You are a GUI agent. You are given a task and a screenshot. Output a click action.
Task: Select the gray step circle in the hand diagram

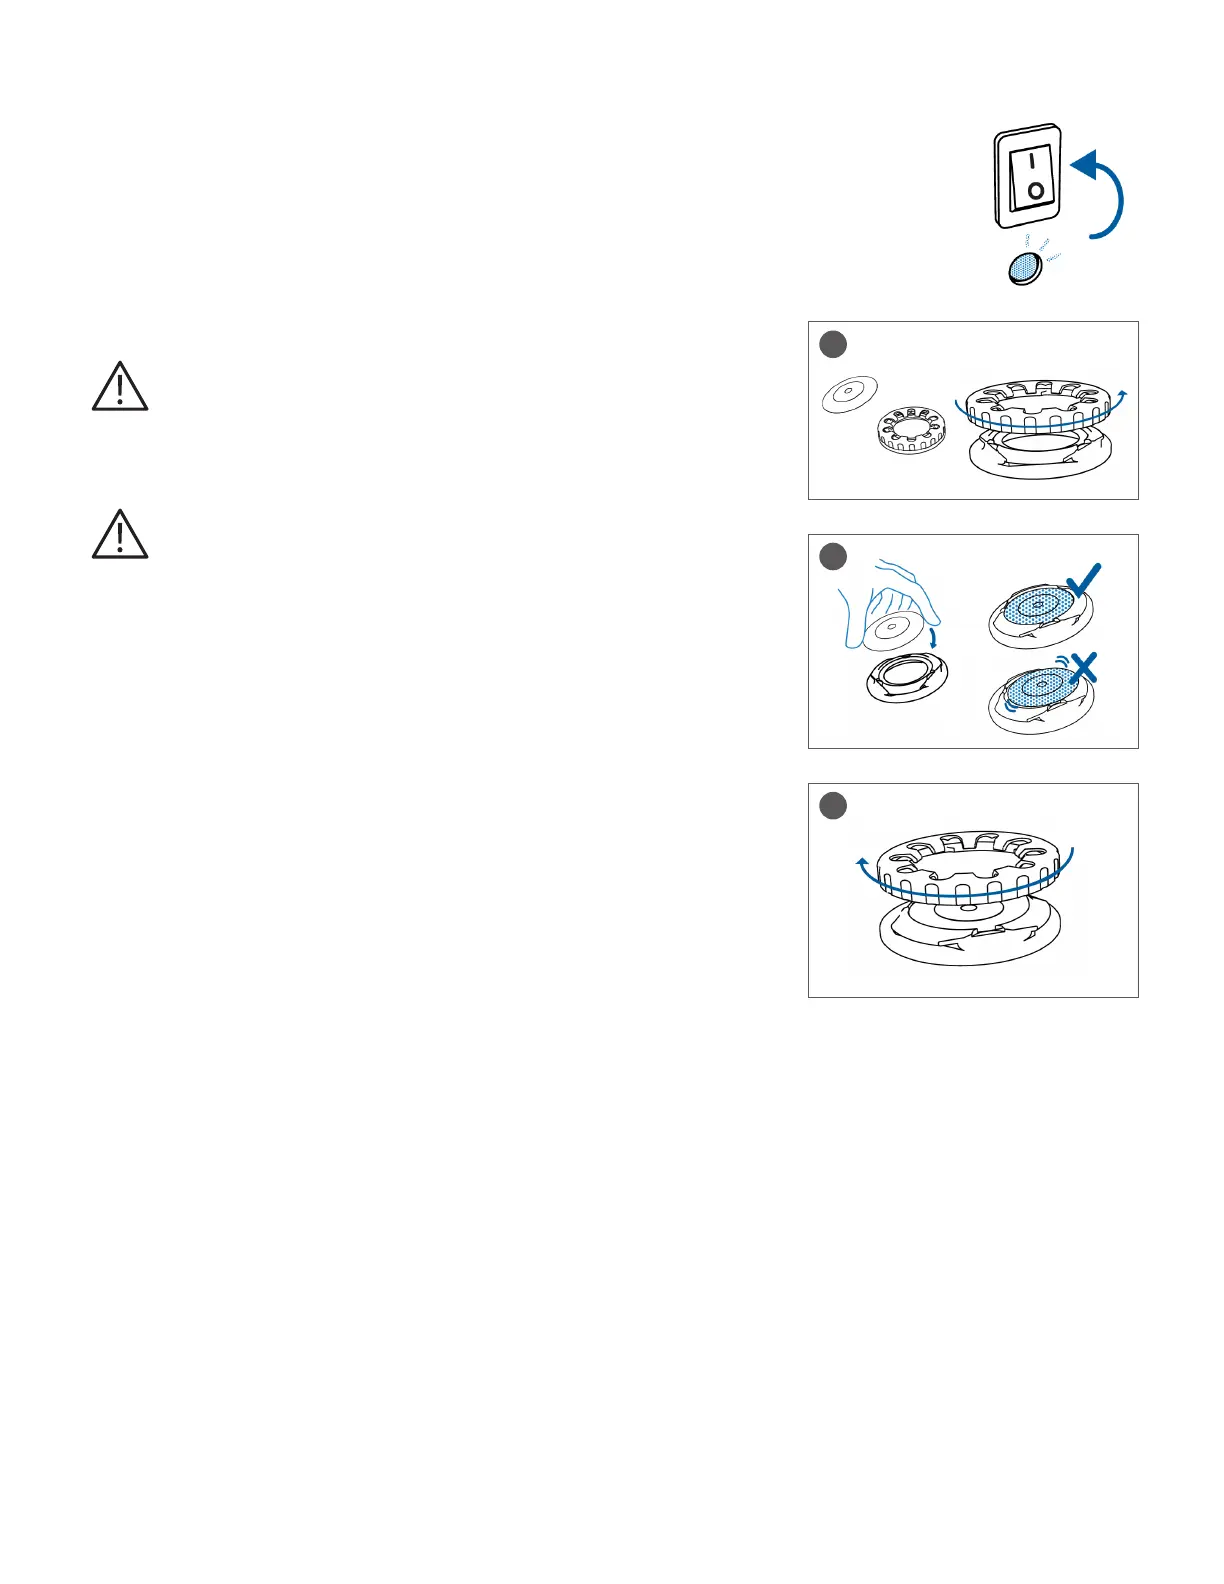(x=833, y=557)
